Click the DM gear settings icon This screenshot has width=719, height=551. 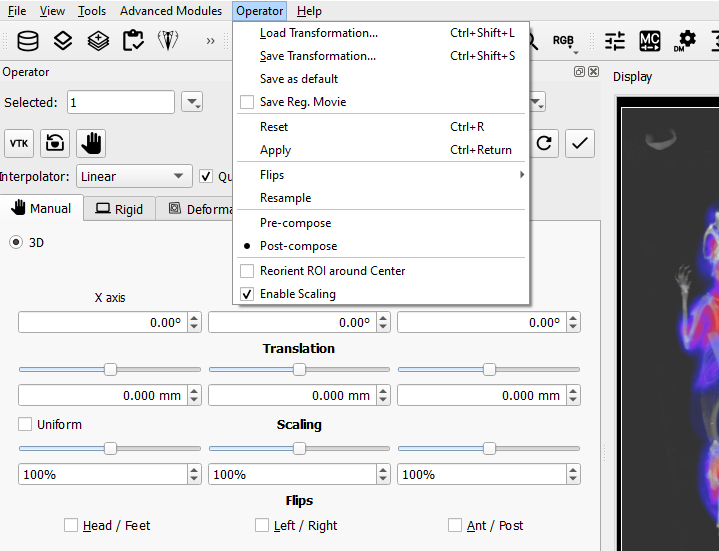pos(685,41)
